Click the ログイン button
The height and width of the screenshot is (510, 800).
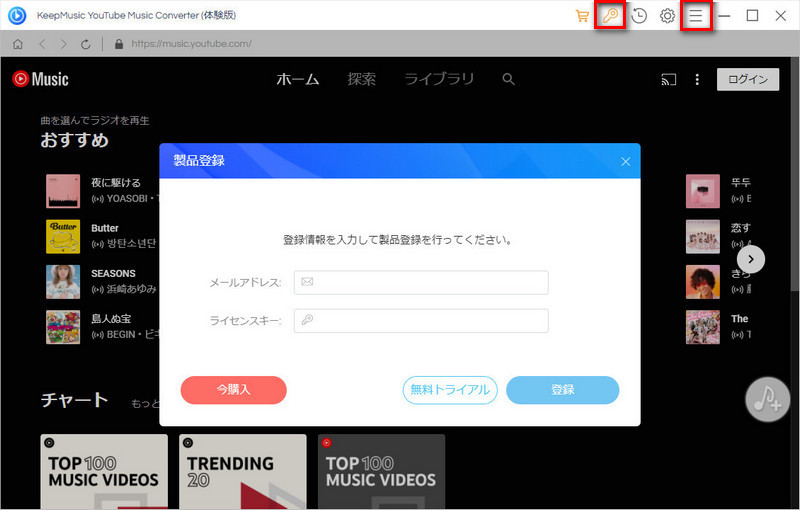[x=747, y=79]
